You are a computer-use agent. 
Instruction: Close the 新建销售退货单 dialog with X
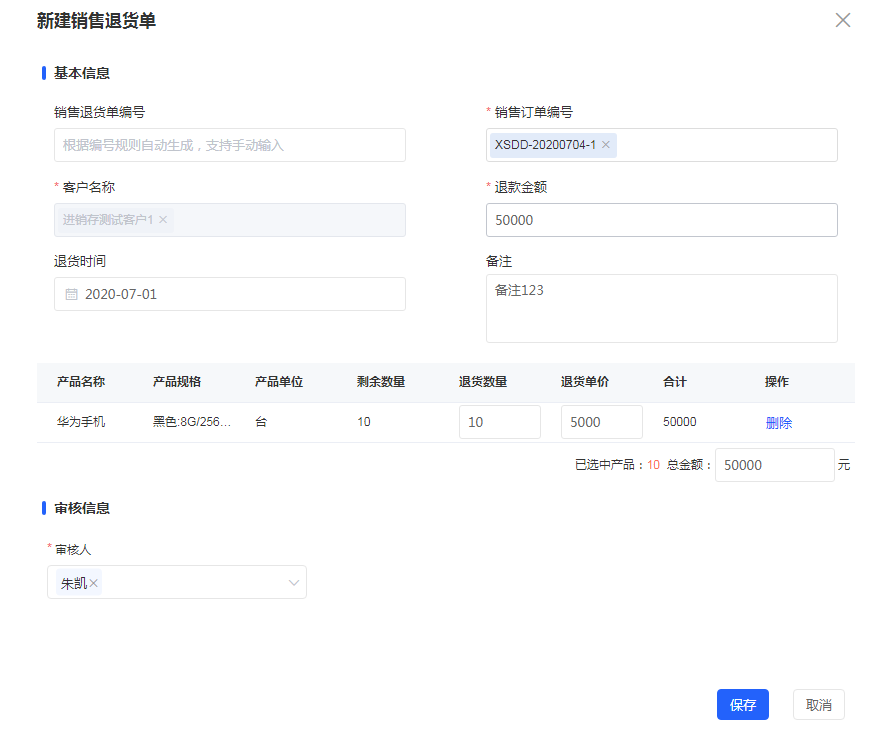tap(843, 21)
